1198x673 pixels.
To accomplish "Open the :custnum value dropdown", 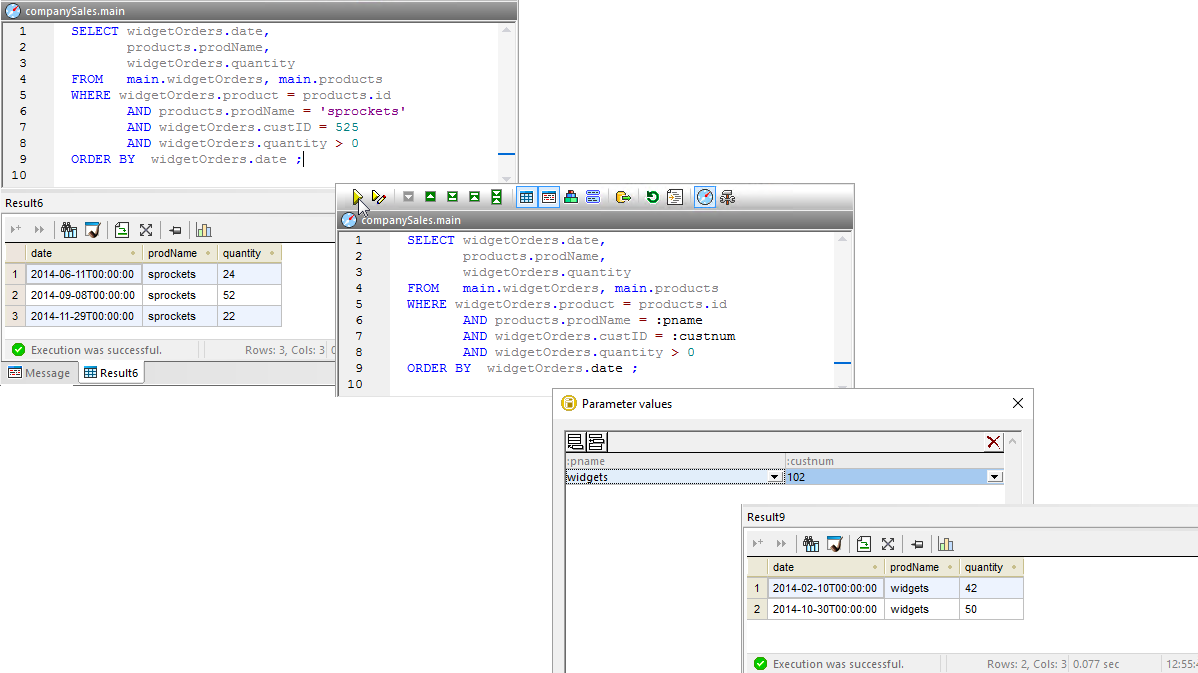I will [994, 477].
